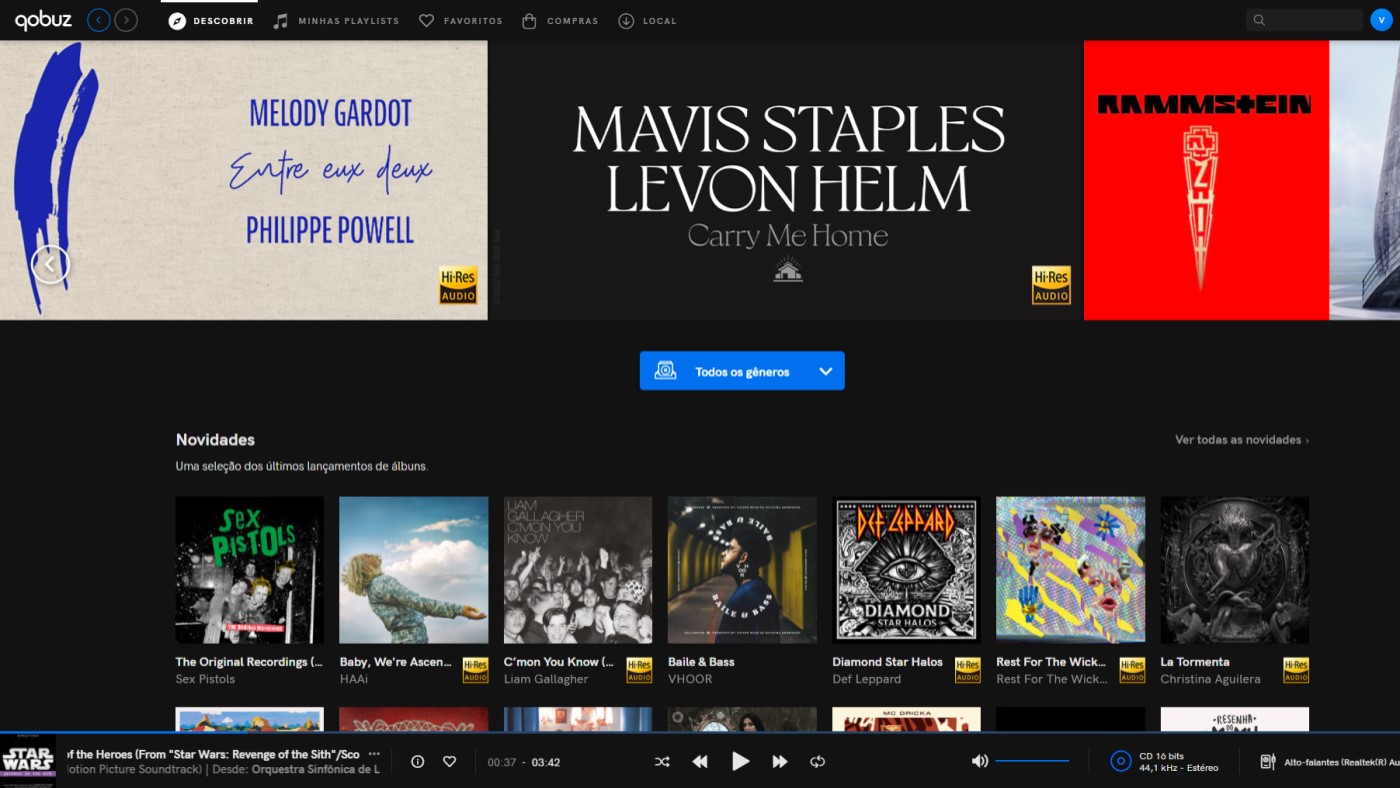Screen dimensions: 1400x788
Task: Click the Qobuz logo
Action: point(43,20)
